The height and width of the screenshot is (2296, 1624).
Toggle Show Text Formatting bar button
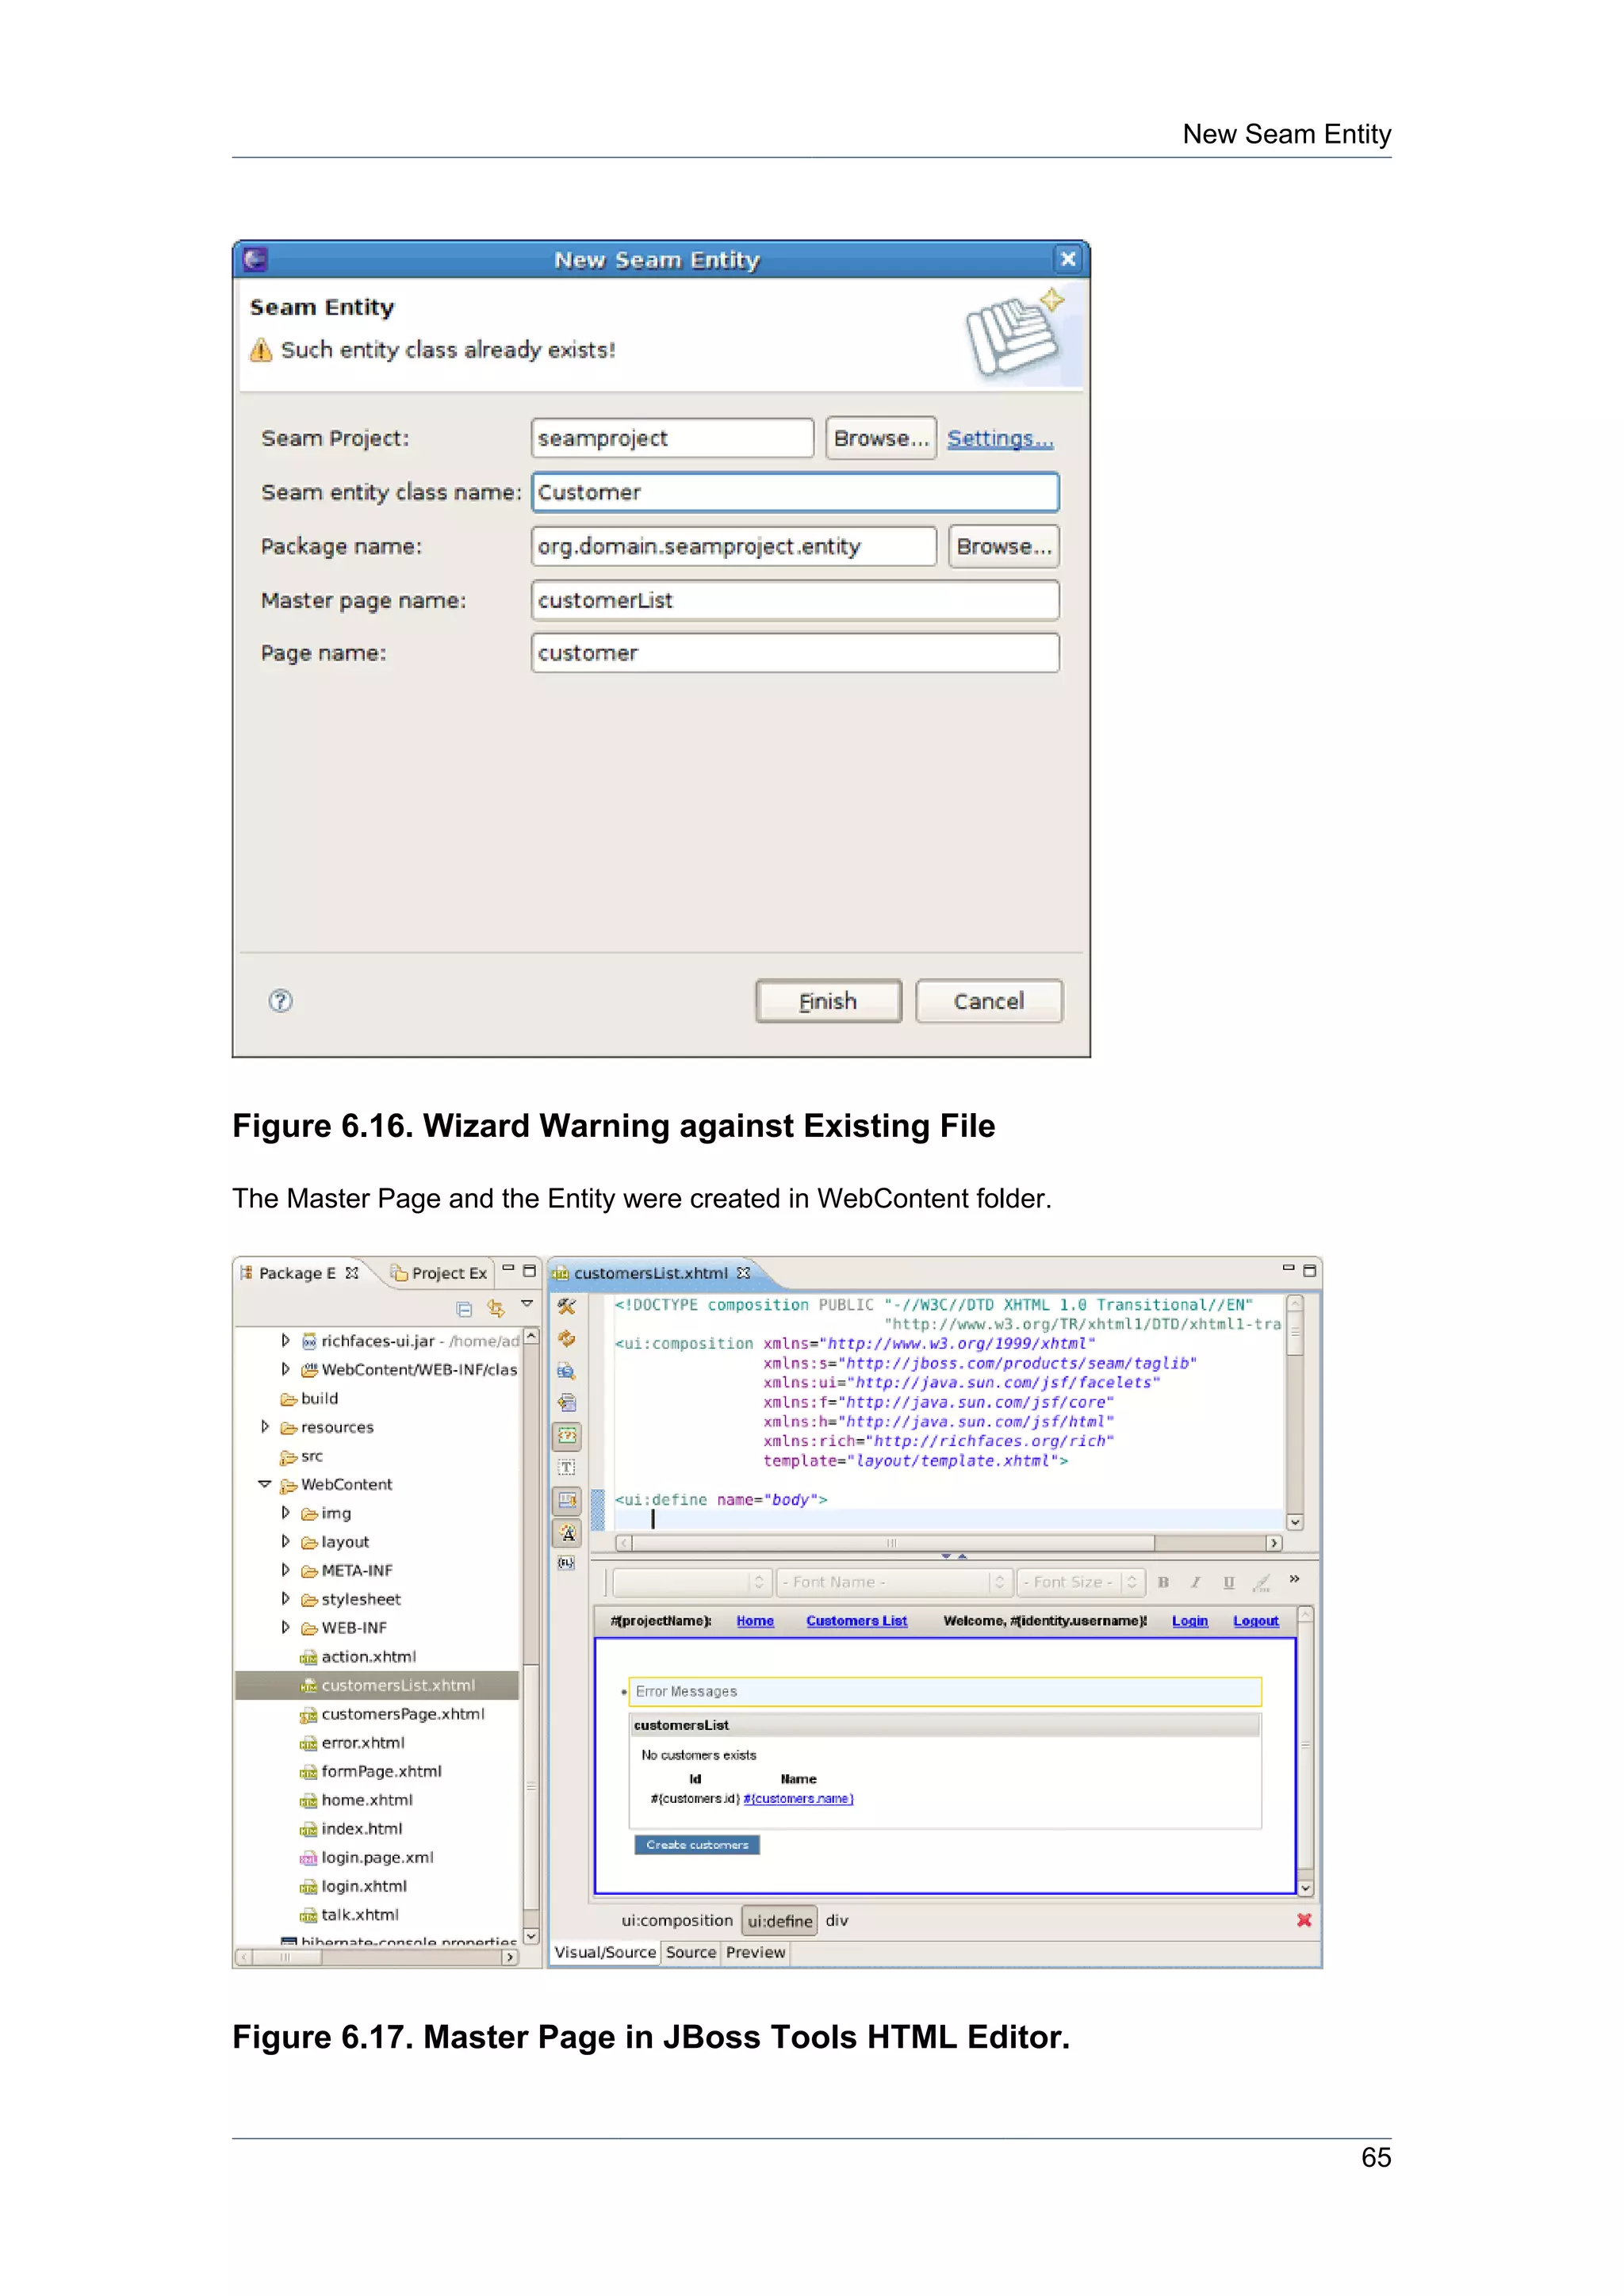tap(567, 1532)
